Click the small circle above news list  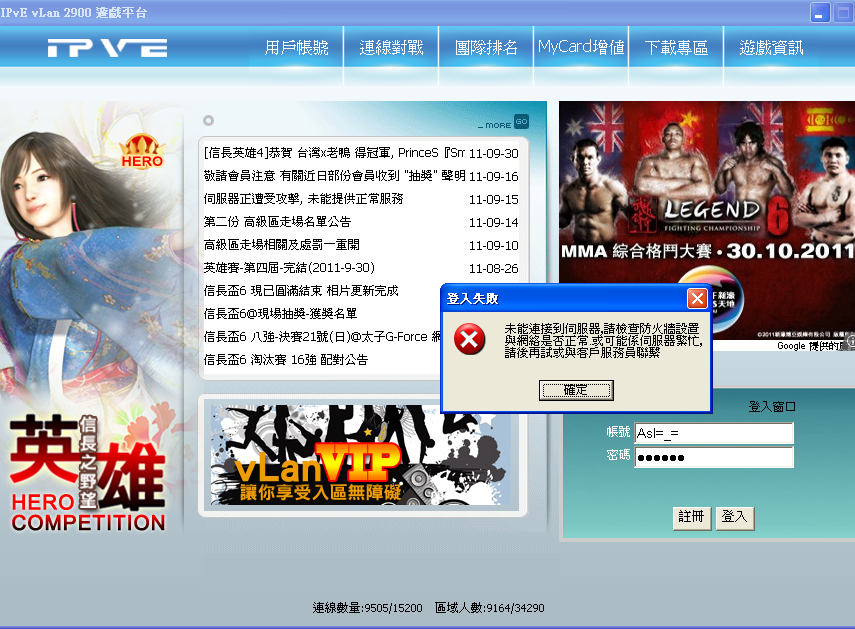(x=208, y=120)
